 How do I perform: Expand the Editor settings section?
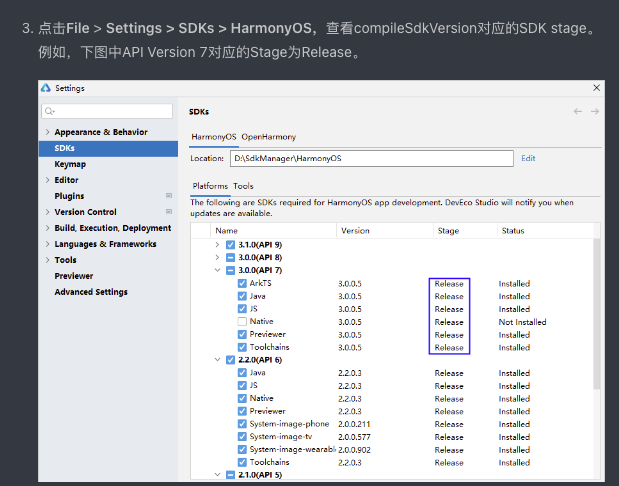point(47,180)
